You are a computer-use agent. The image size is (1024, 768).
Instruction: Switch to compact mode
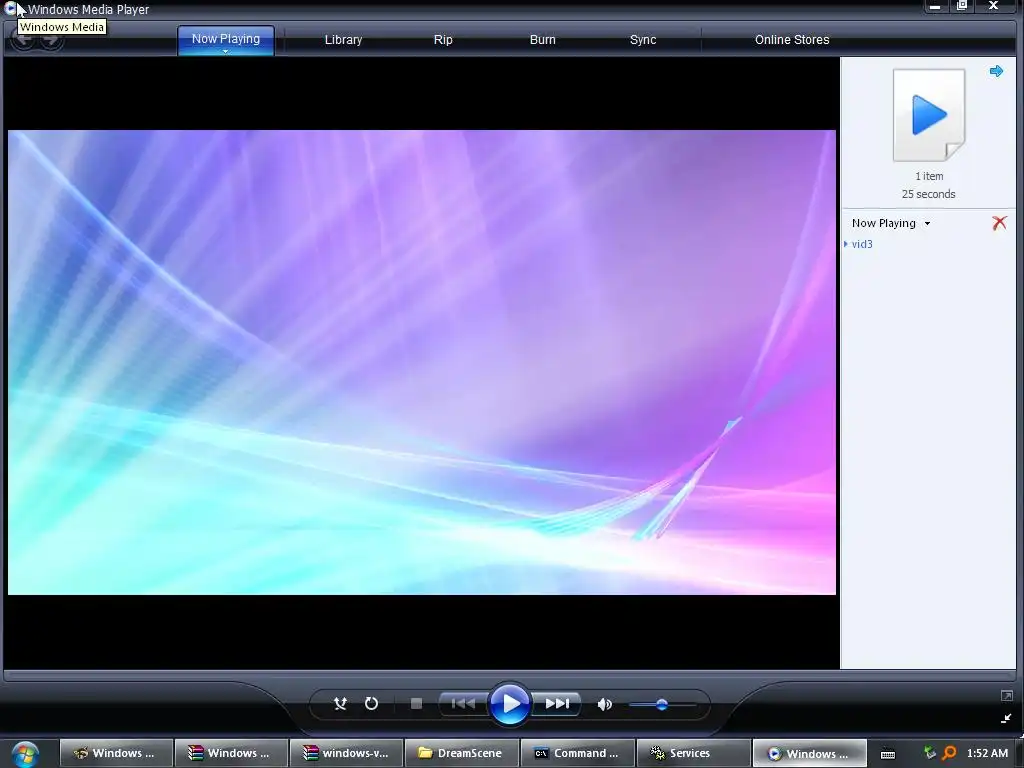[x=1006, y=718]
